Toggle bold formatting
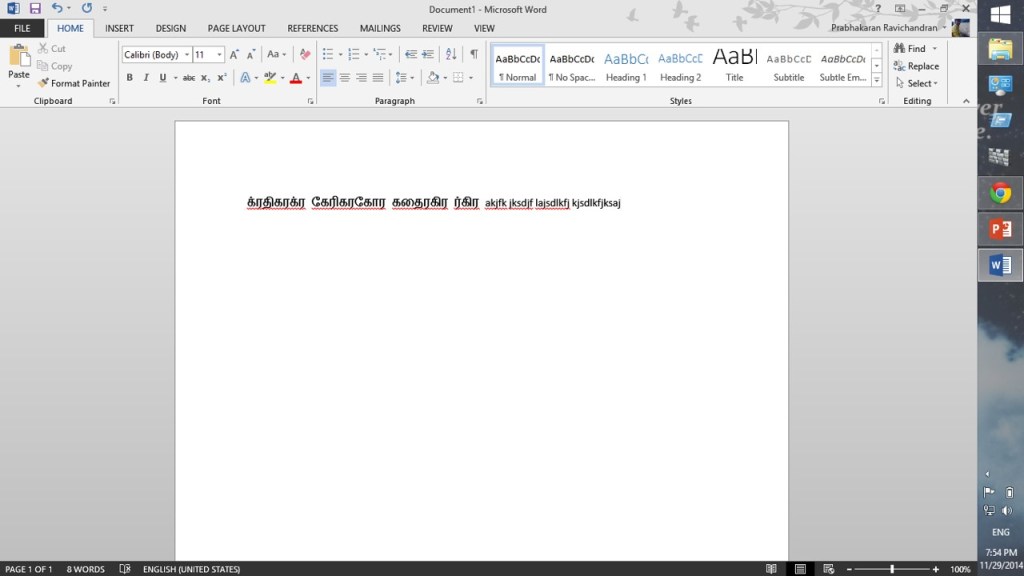1024x576 pixels. pyautogui.click(x=129, y=78)
